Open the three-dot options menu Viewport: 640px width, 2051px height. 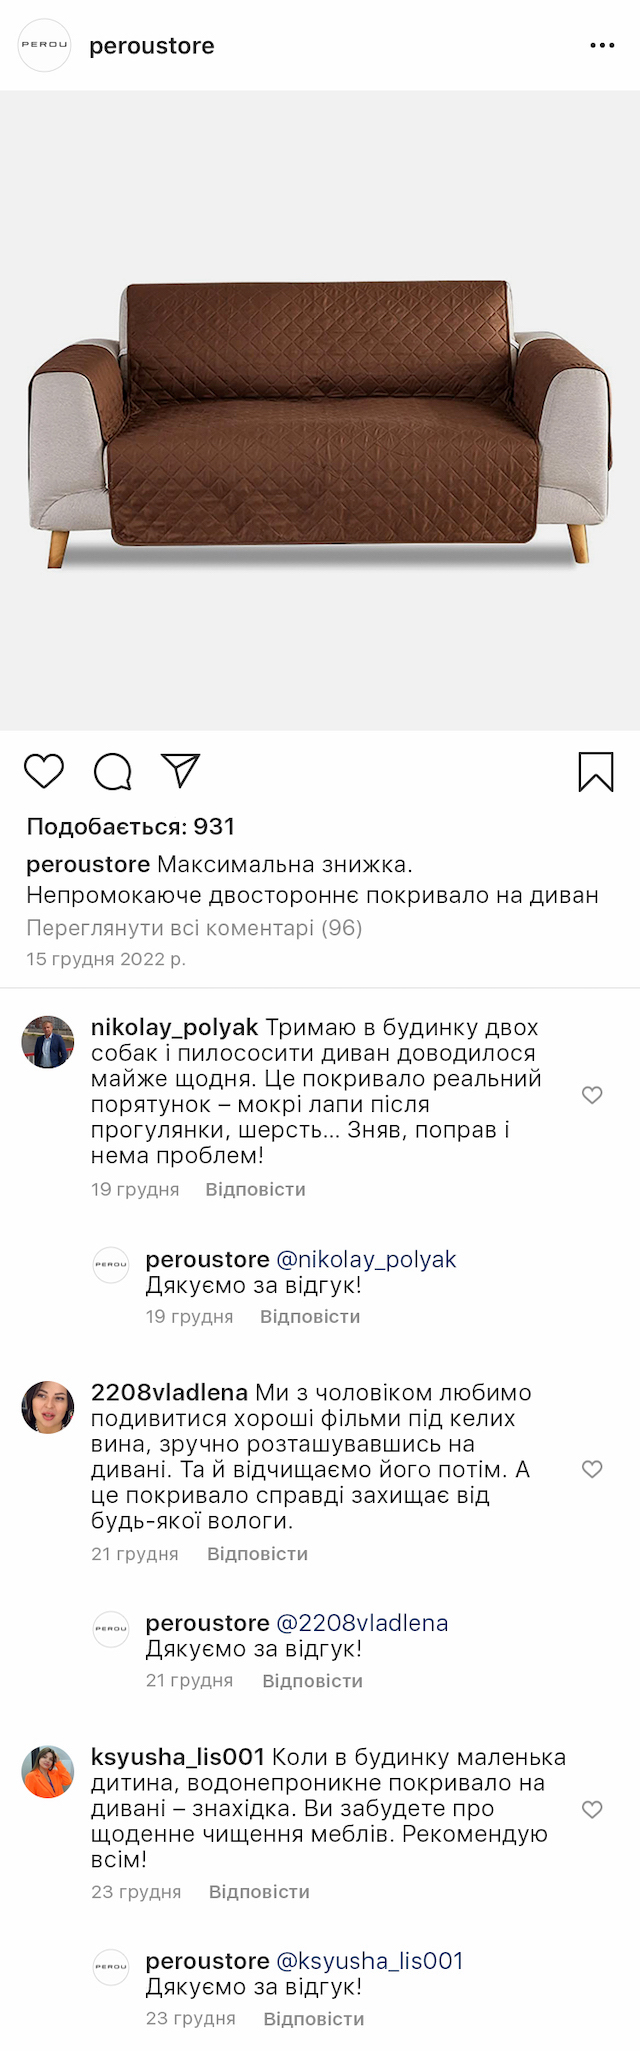(602, 46)
